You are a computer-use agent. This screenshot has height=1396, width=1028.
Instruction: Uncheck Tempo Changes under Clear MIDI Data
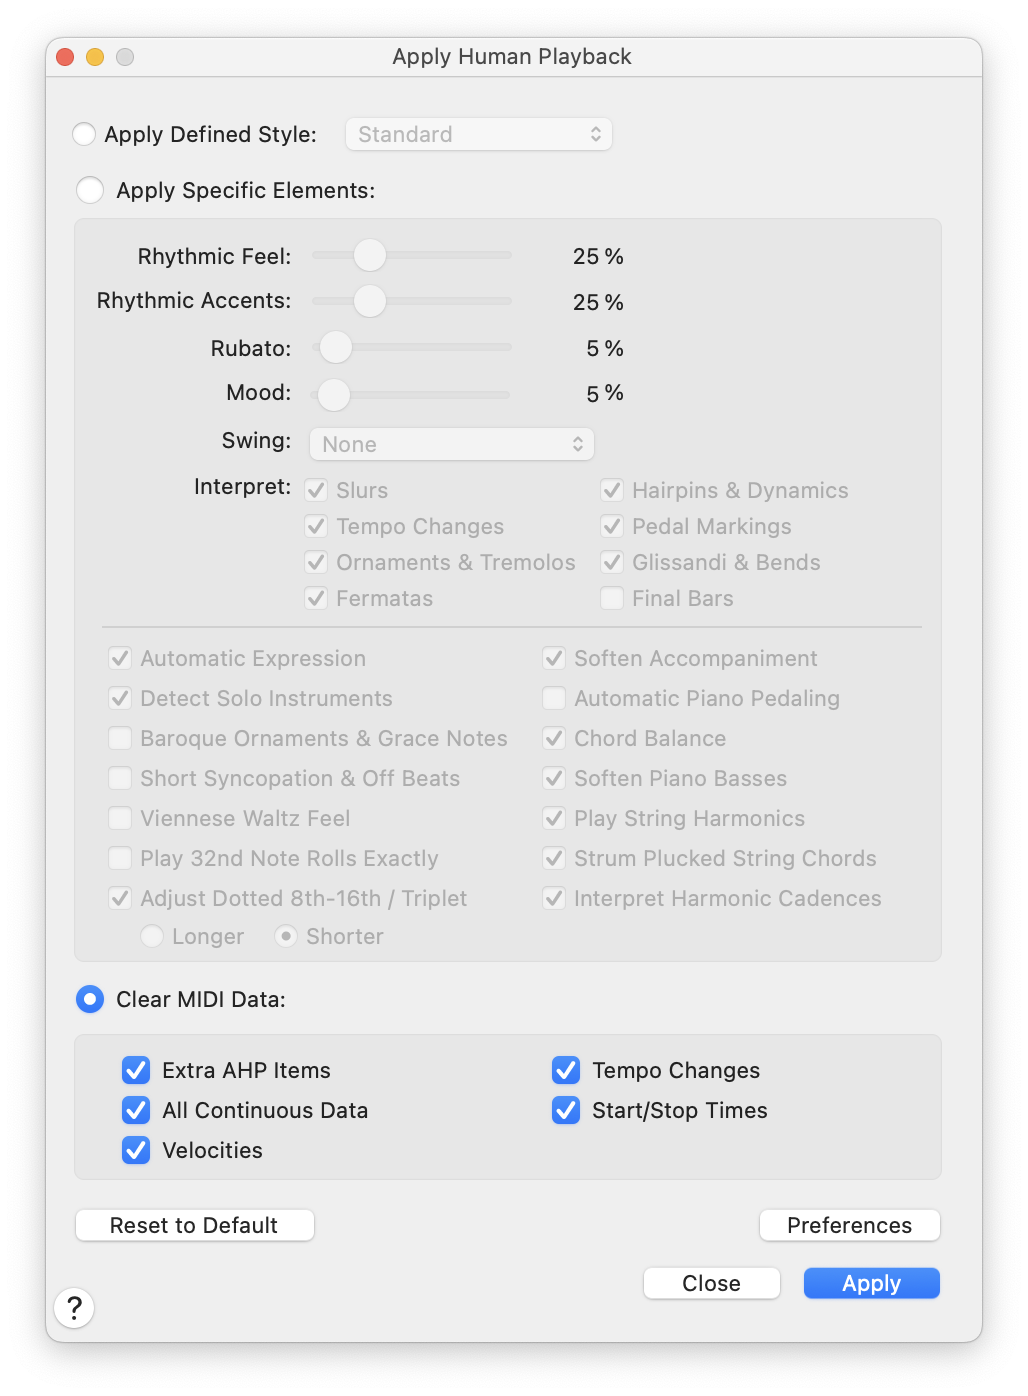click(566, 1070)
